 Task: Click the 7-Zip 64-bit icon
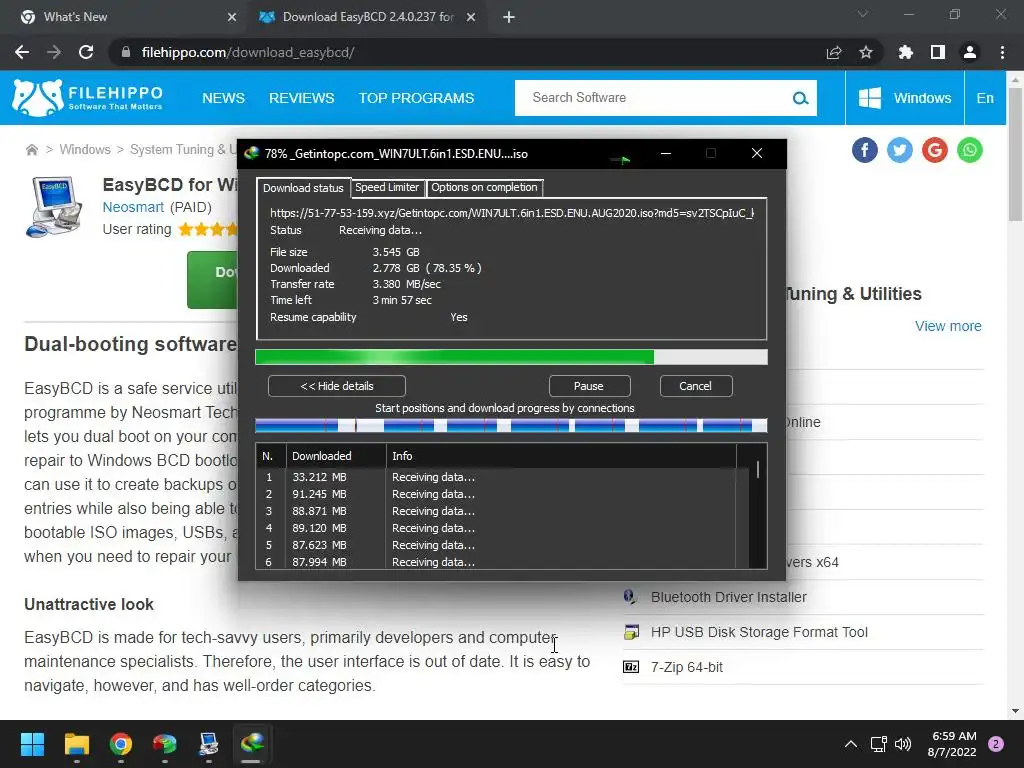tap(631, 667)
